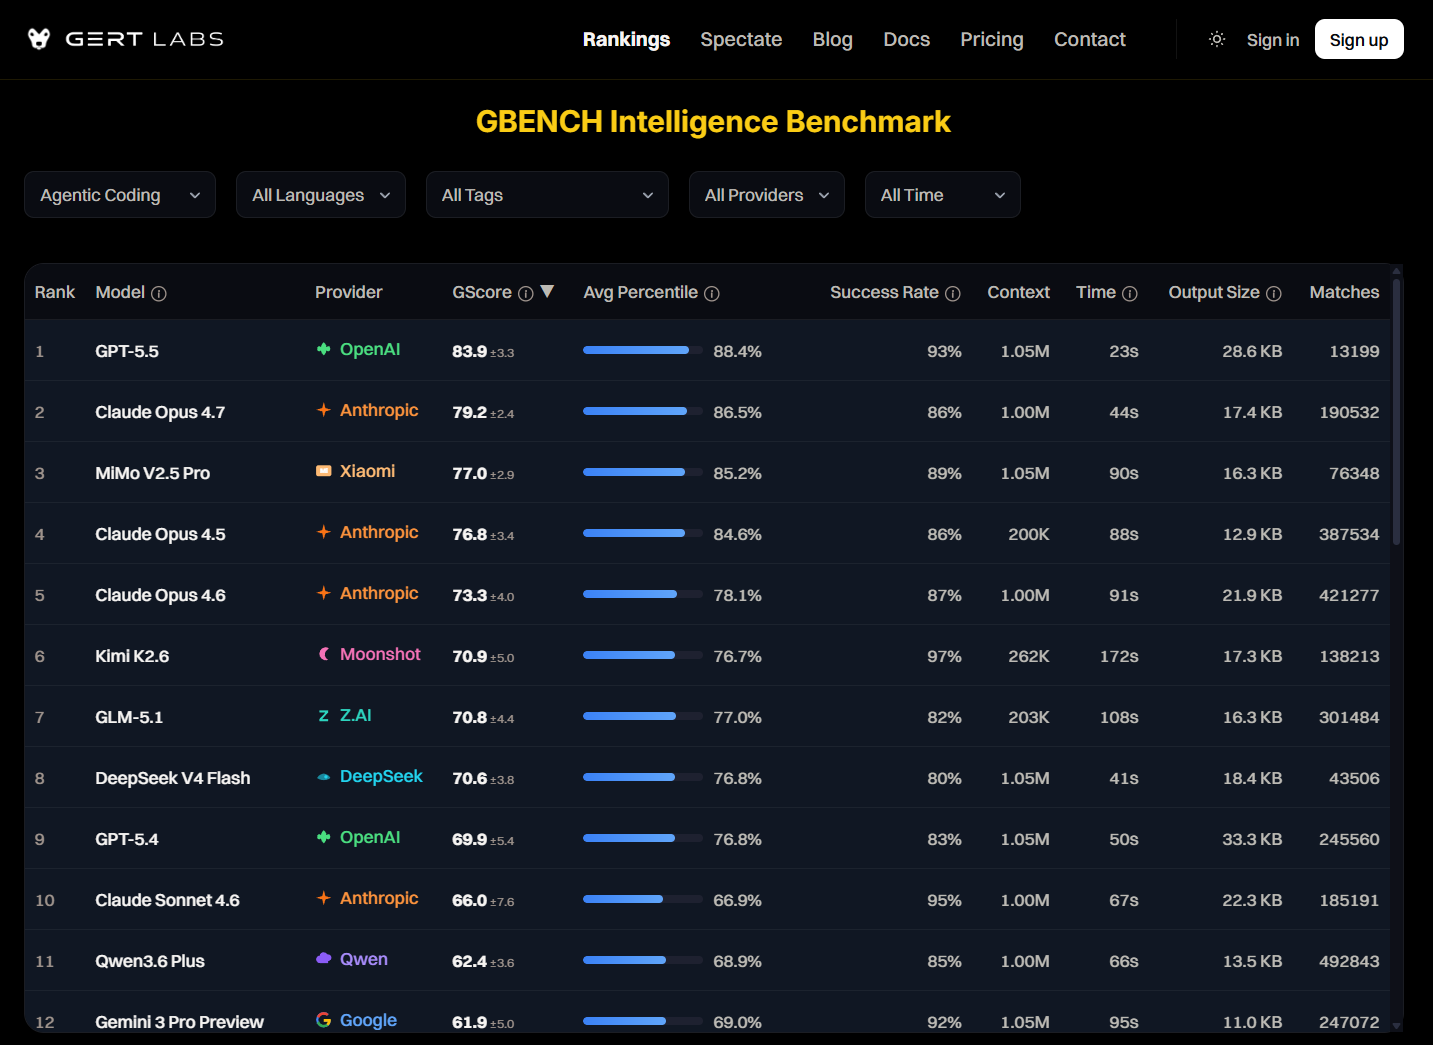Click Kimi K2.6 average percentile bar
The image size is (1433, 1045).
pyautogui.click(x=643, y=655)
